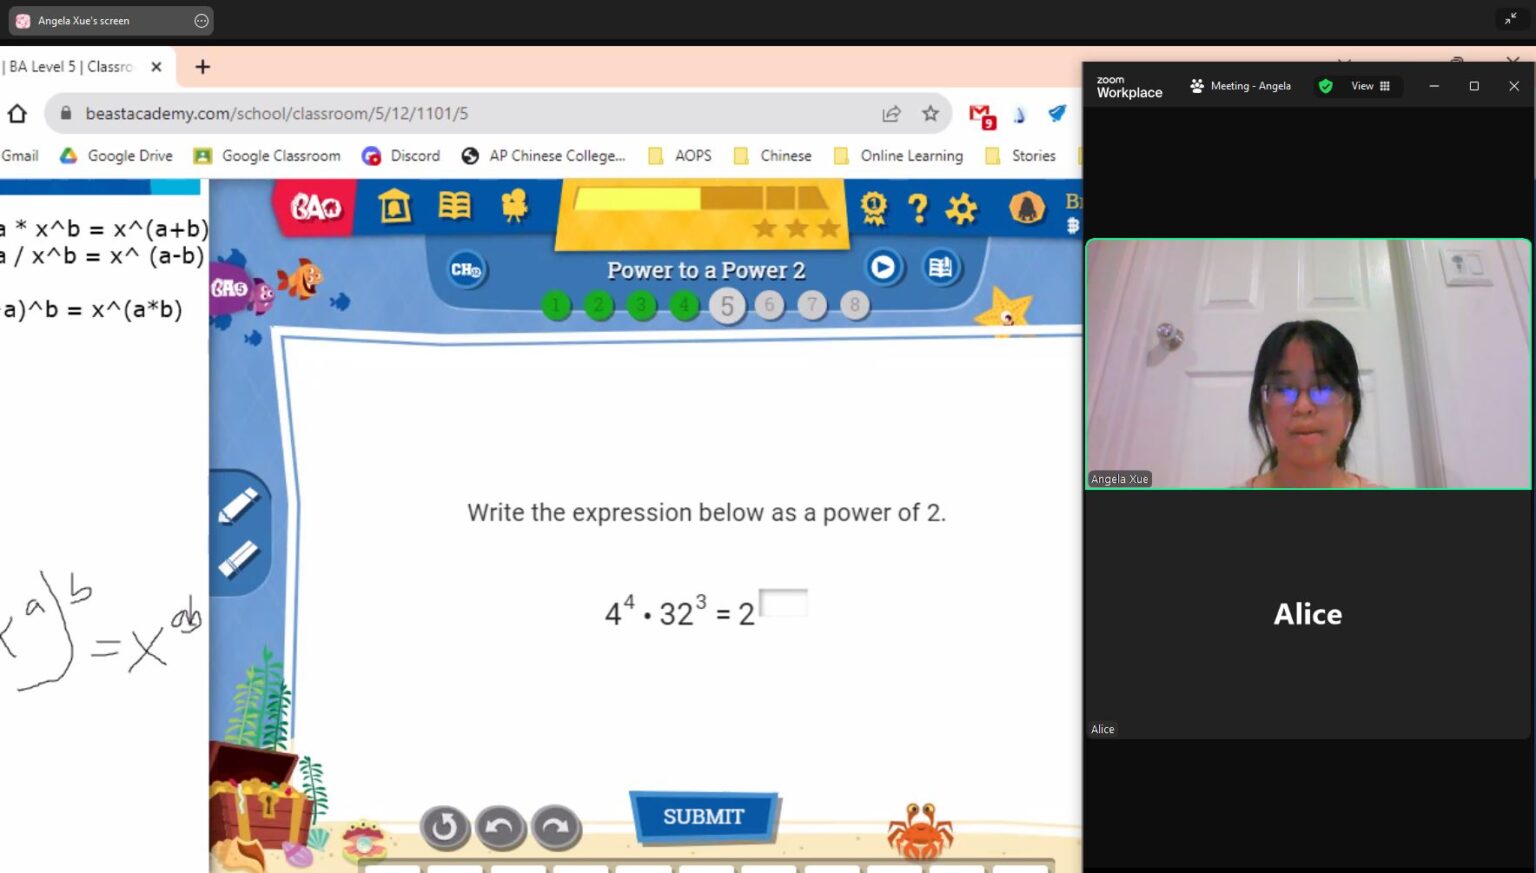Image resolution: width=1536 pixels, height=873 pixels.
Task: Select the eraser tool
Action: [238, 560]
